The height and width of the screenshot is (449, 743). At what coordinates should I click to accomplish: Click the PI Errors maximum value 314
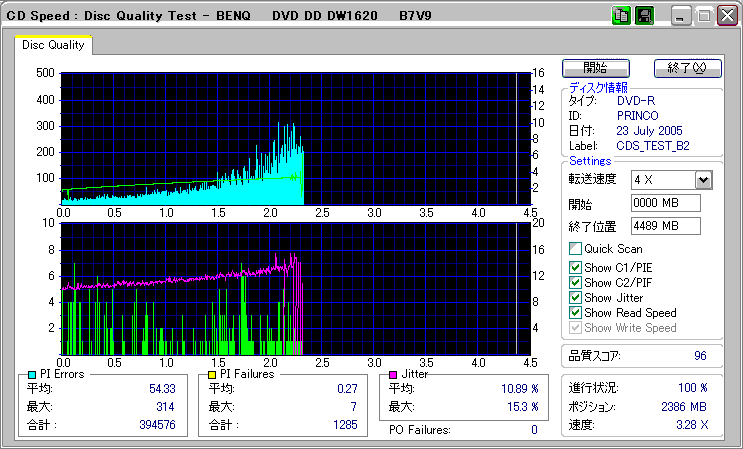coord(165,407)
